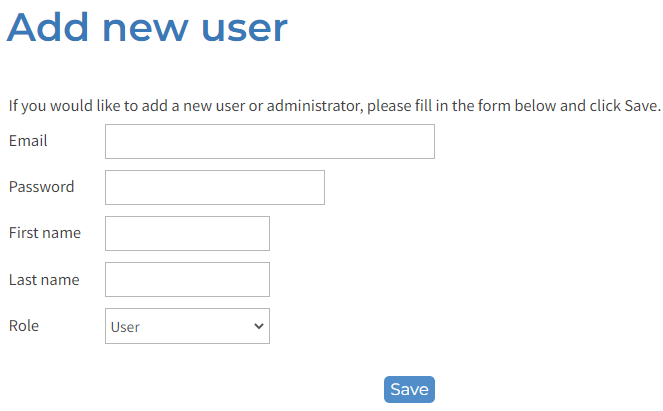
Task: Select the Last name input box
Action: coord(187,280)
